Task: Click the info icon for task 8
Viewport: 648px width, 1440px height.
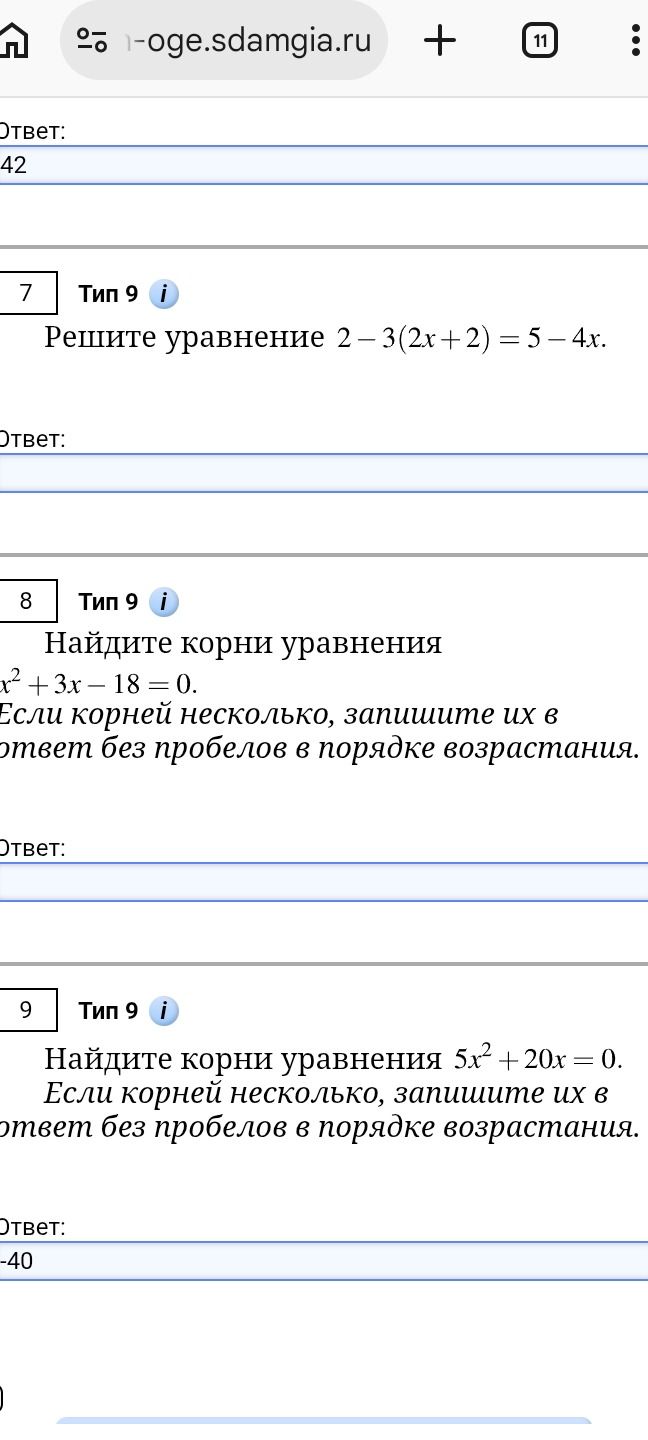Action: pos(164,602)
